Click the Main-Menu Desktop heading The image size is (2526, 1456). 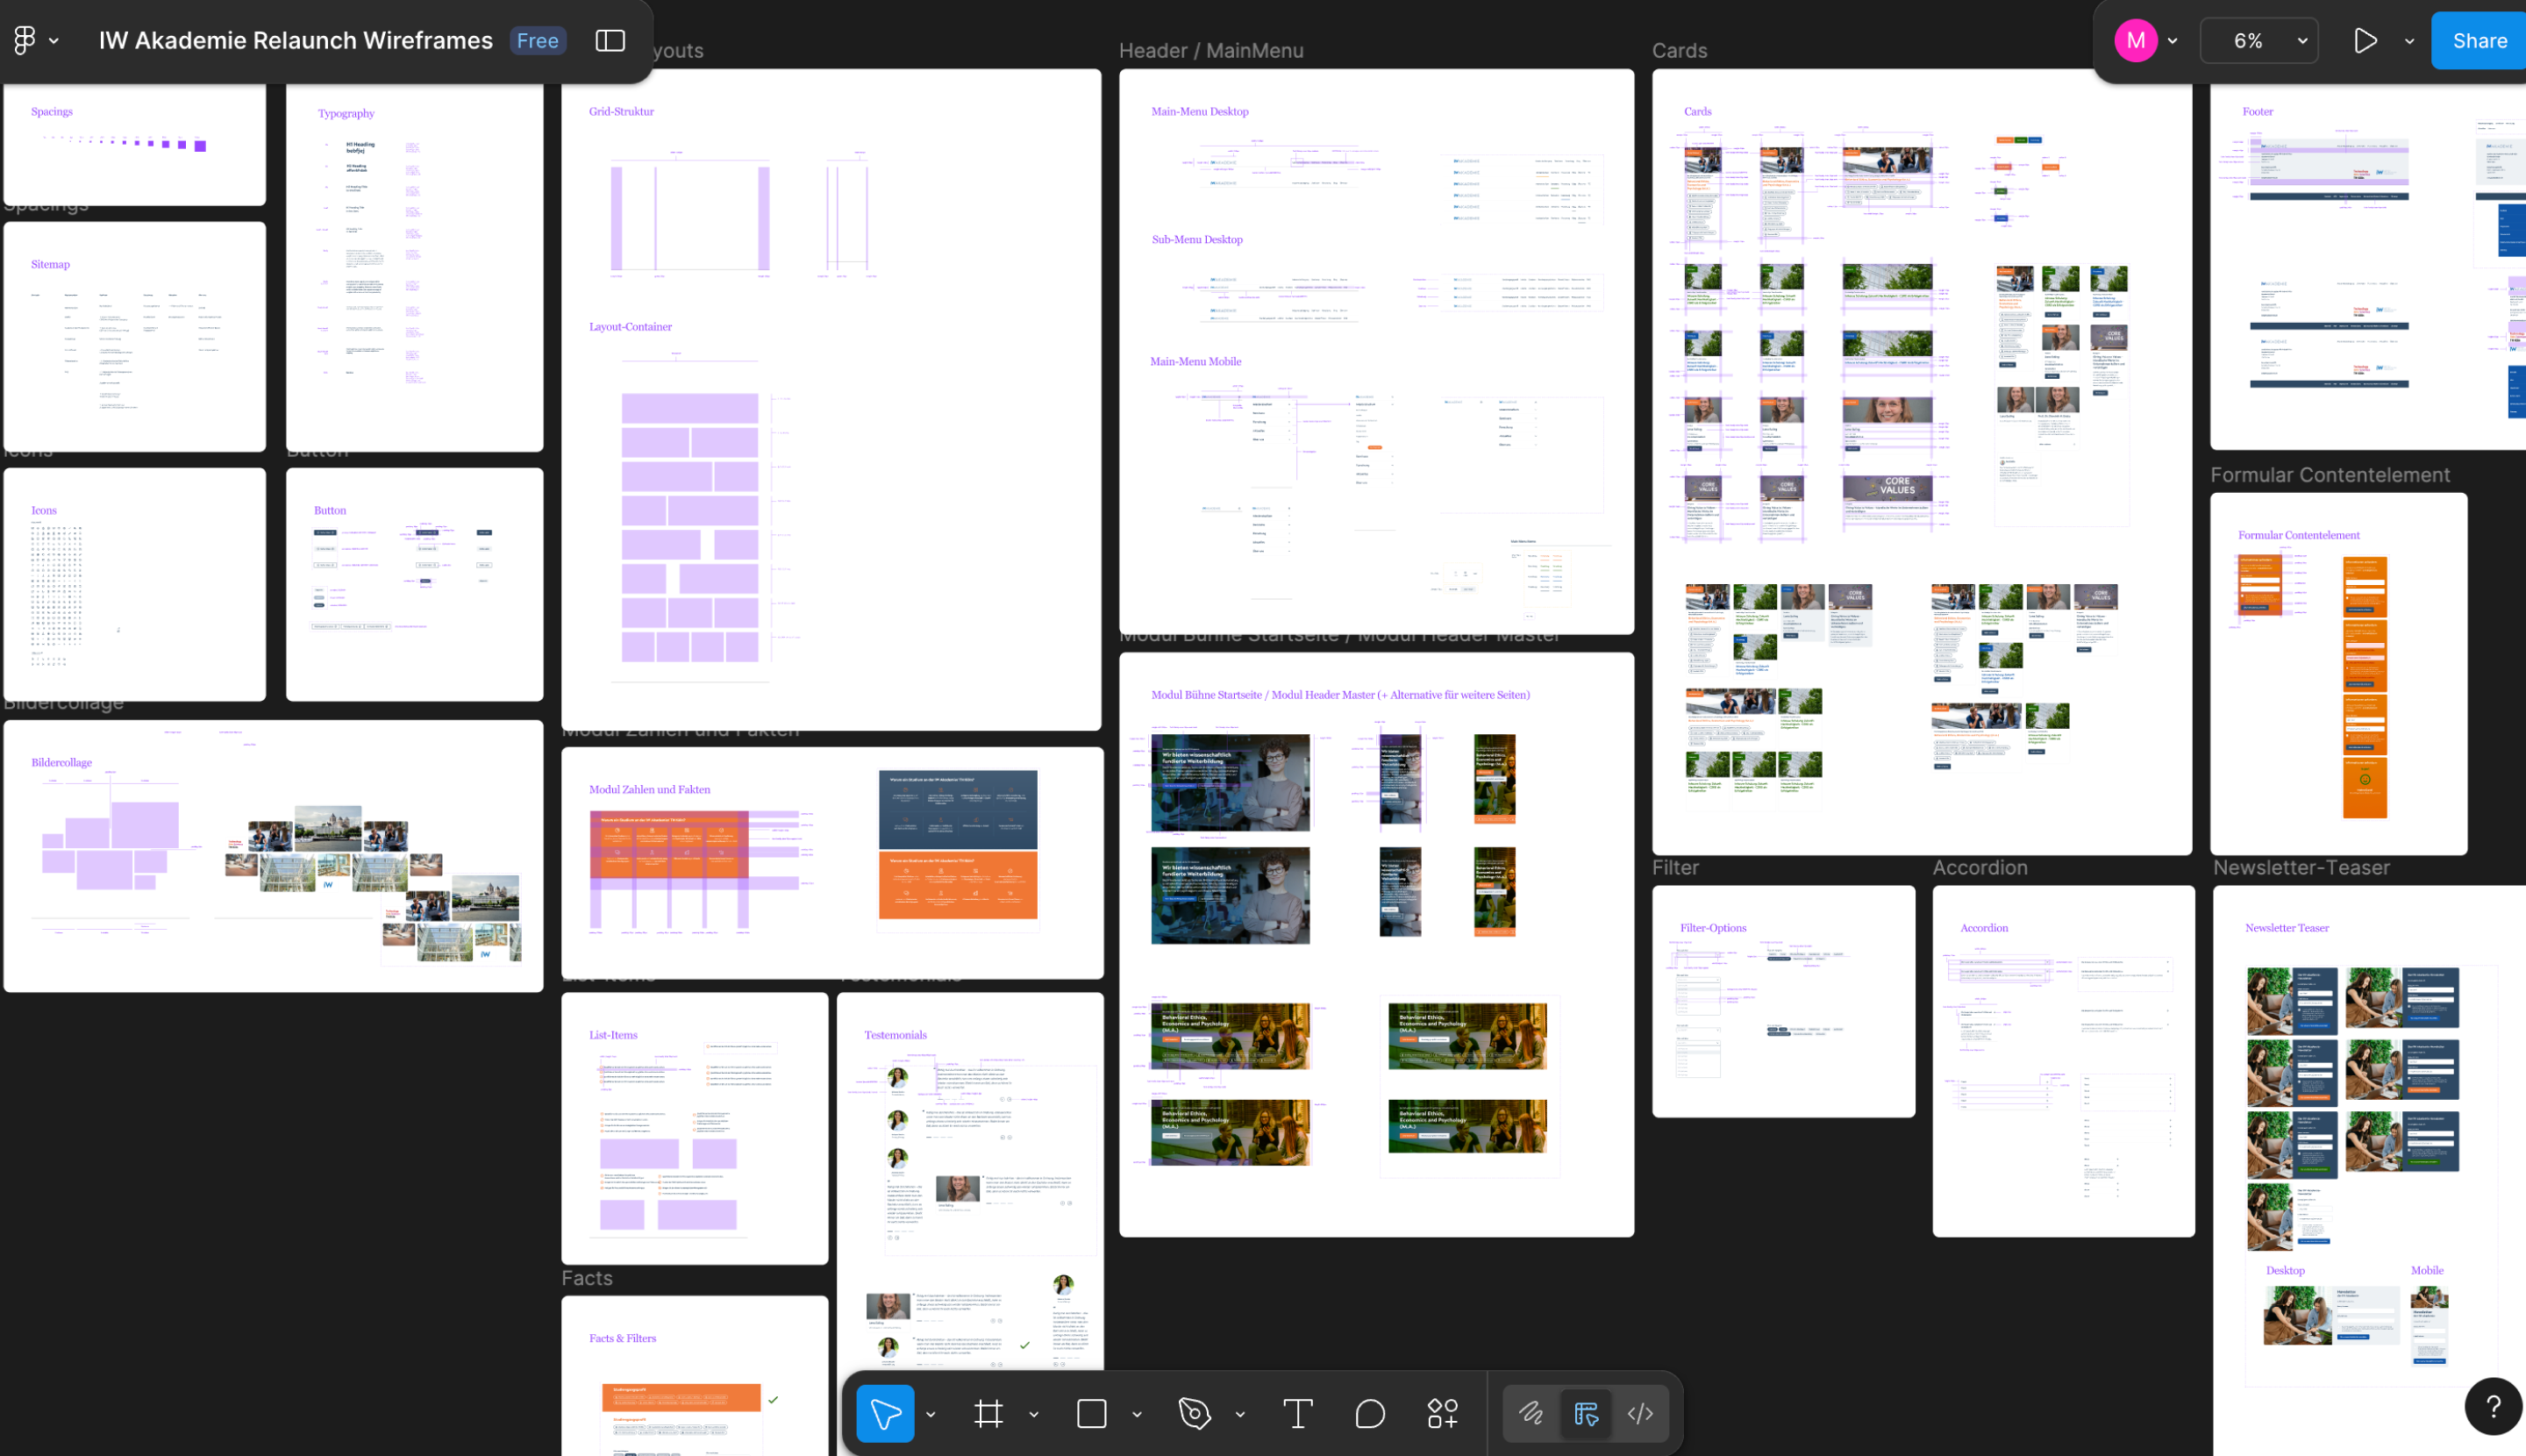1199,111
